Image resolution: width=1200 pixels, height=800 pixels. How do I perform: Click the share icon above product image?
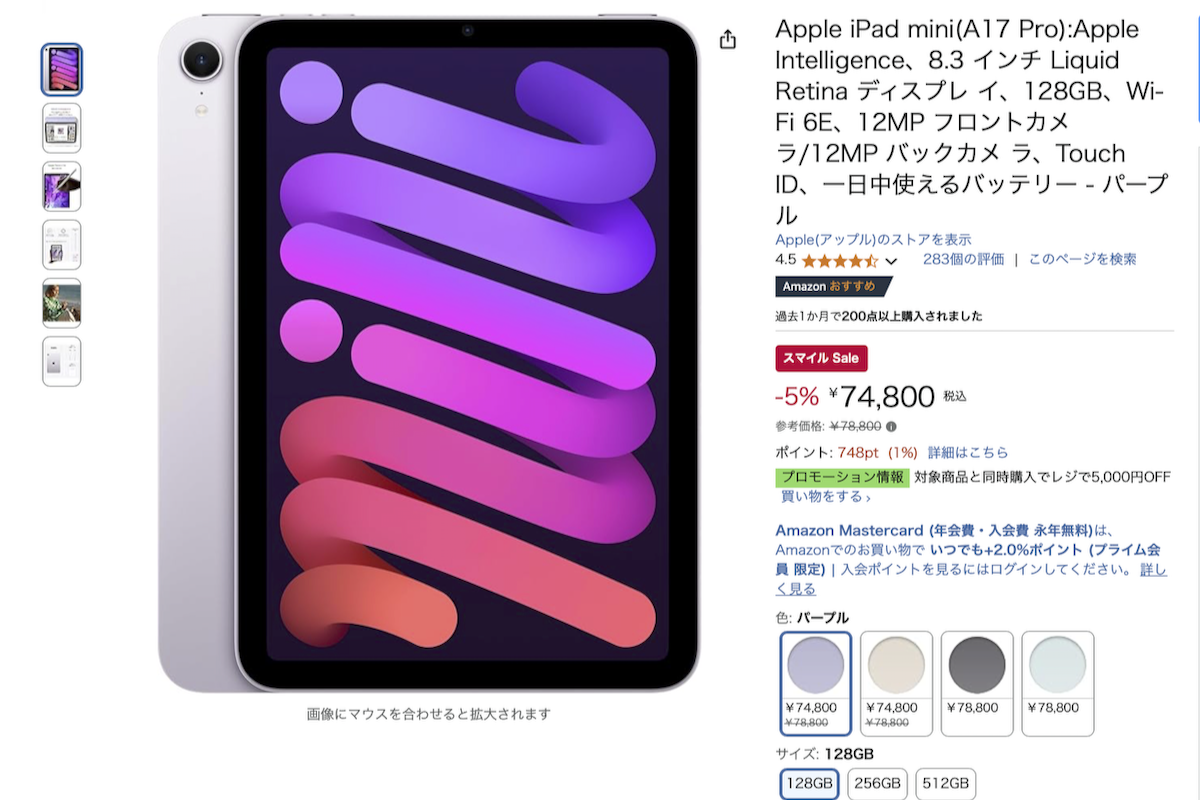(728, 39)
